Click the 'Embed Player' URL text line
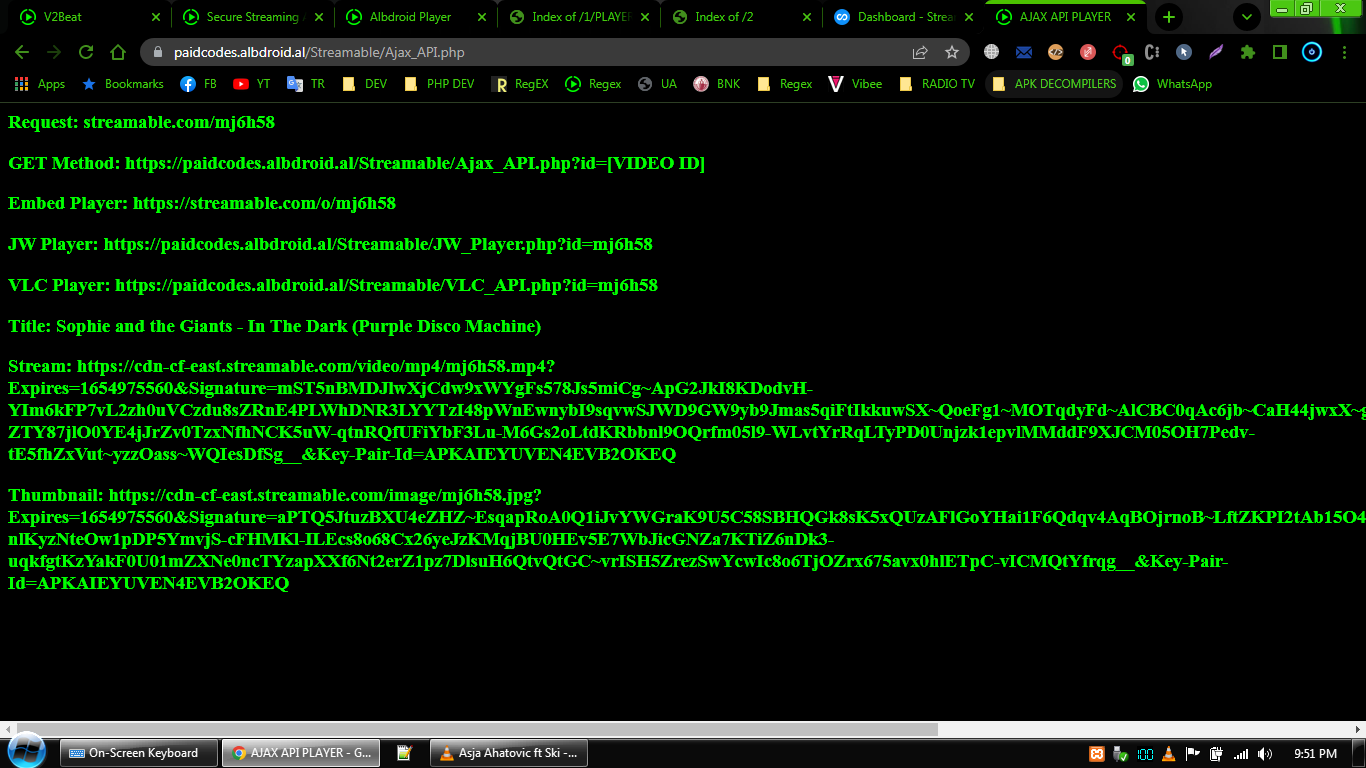The width and height of the screenshot is (1366, 768). [202, 203]
